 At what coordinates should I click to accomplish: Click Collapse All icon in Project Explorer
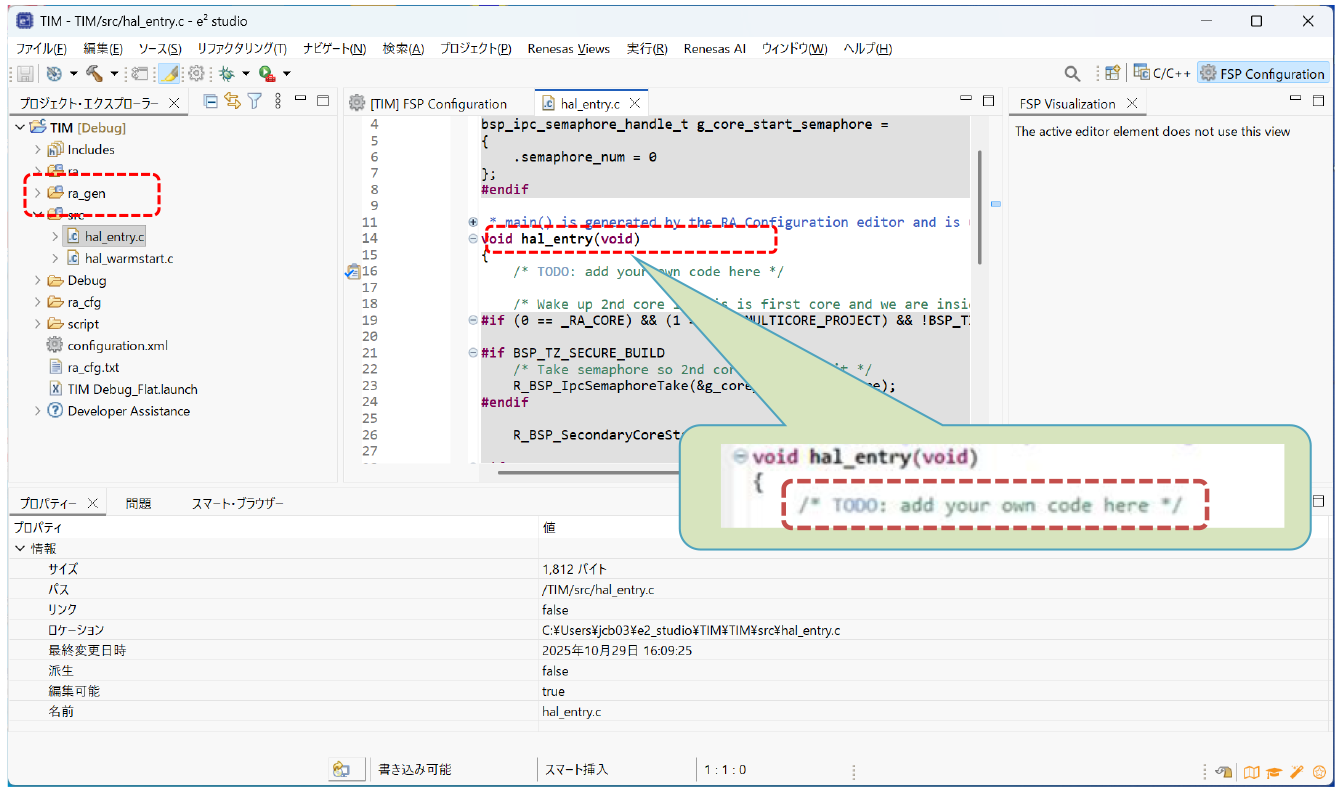click(211, 101)
